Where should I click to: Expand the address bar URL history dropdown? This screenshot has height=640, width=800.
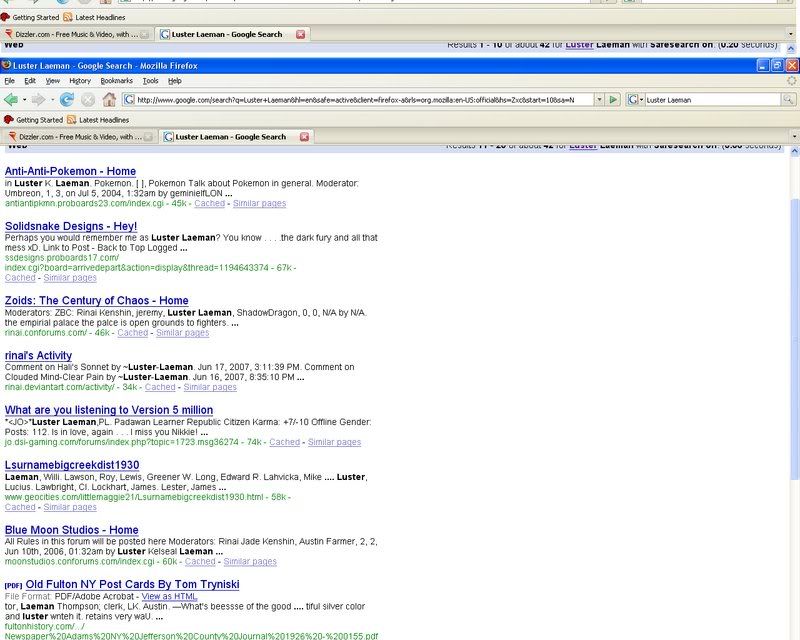click(x=599, y=100)
